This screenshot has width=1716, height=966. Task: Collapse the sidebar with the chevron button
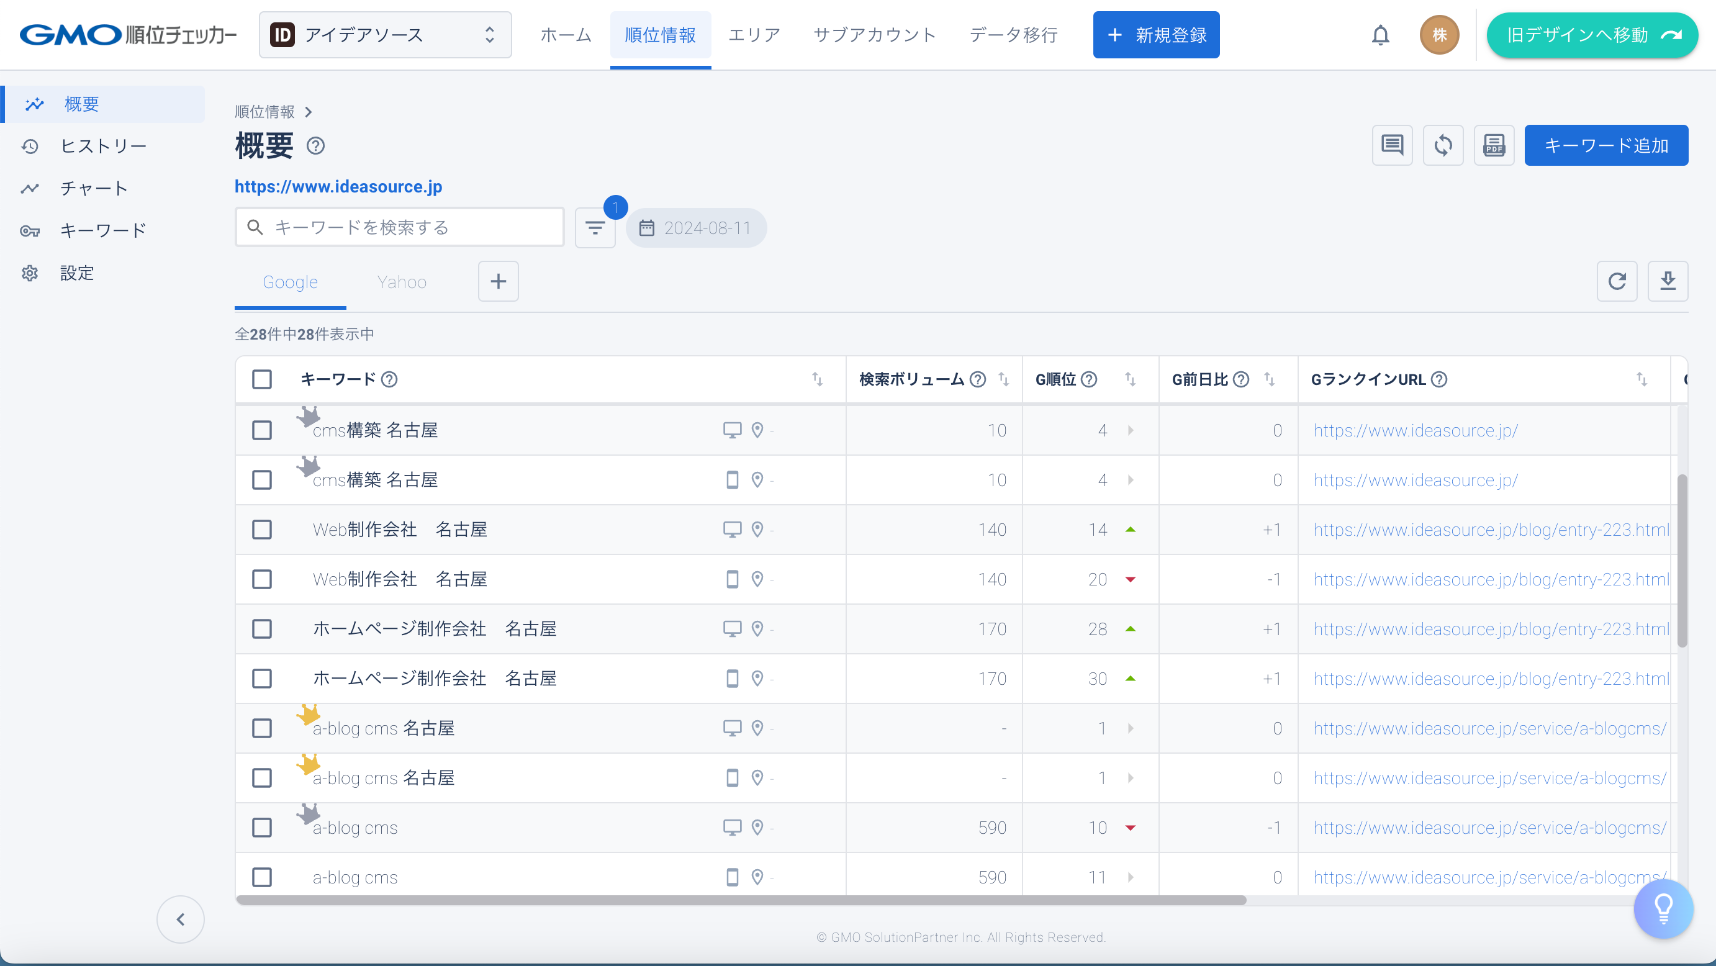click(181, 919)
